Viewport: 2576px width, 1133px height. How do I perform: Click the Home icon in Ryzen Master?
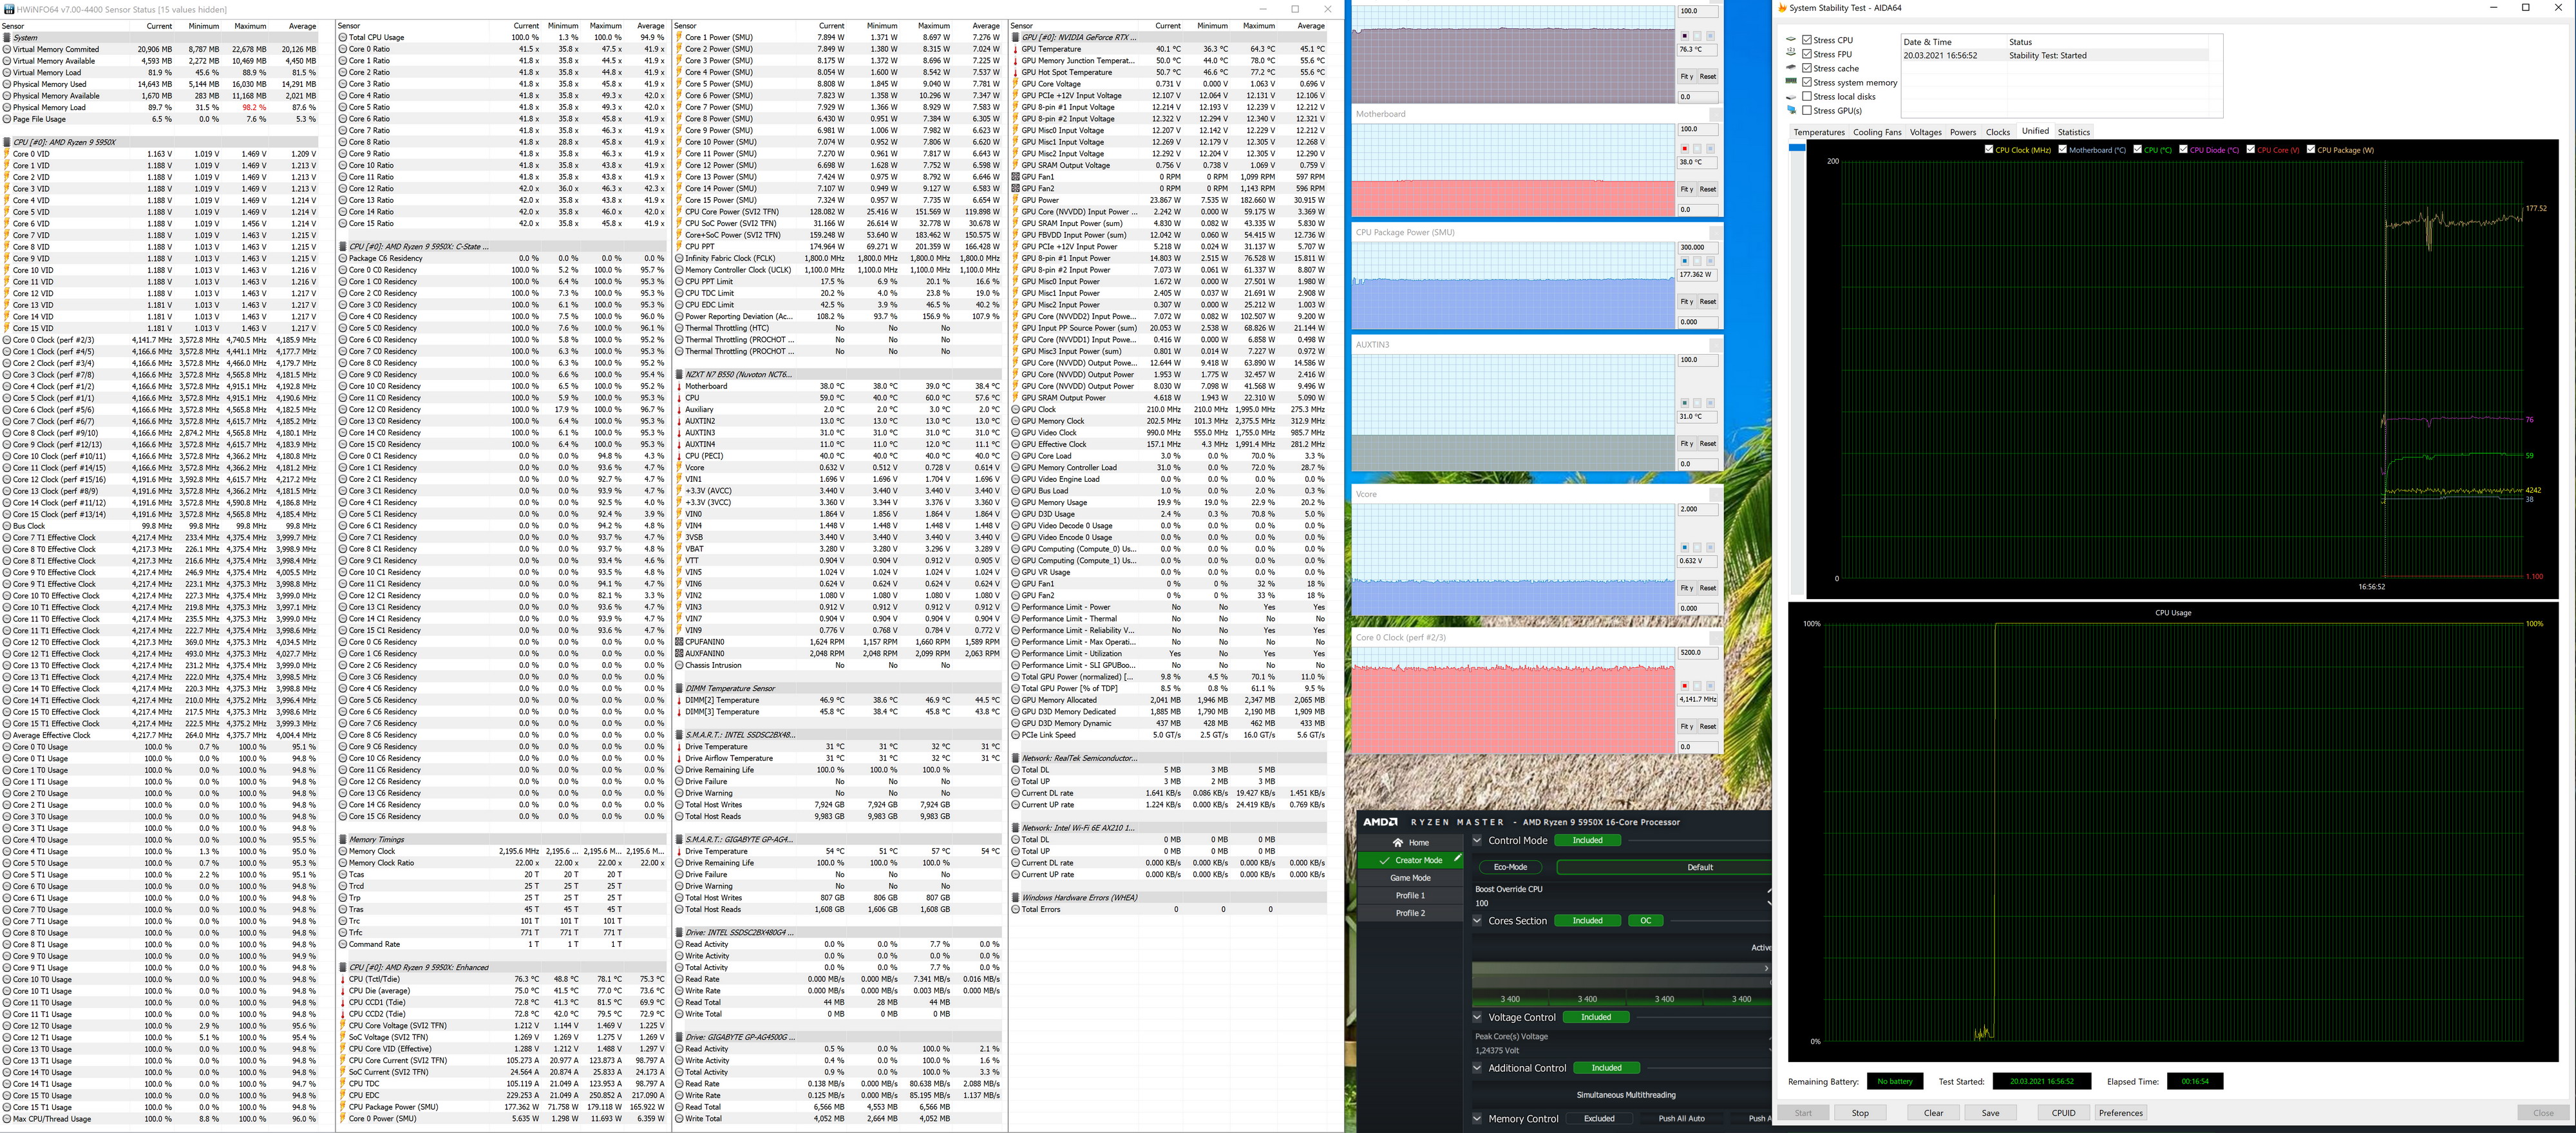(1397, 842)
